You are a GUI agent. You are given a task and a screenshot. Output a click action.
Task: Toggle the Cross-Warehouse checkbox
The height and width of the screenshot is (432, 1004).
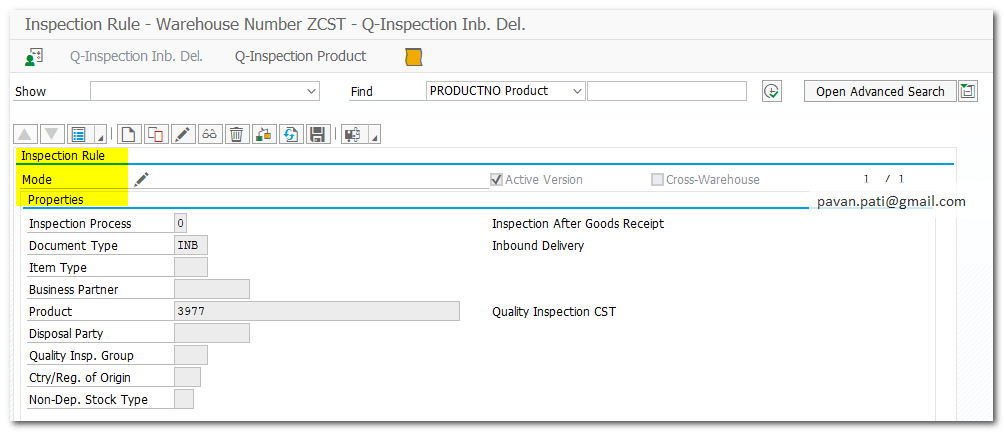[657, 180]
